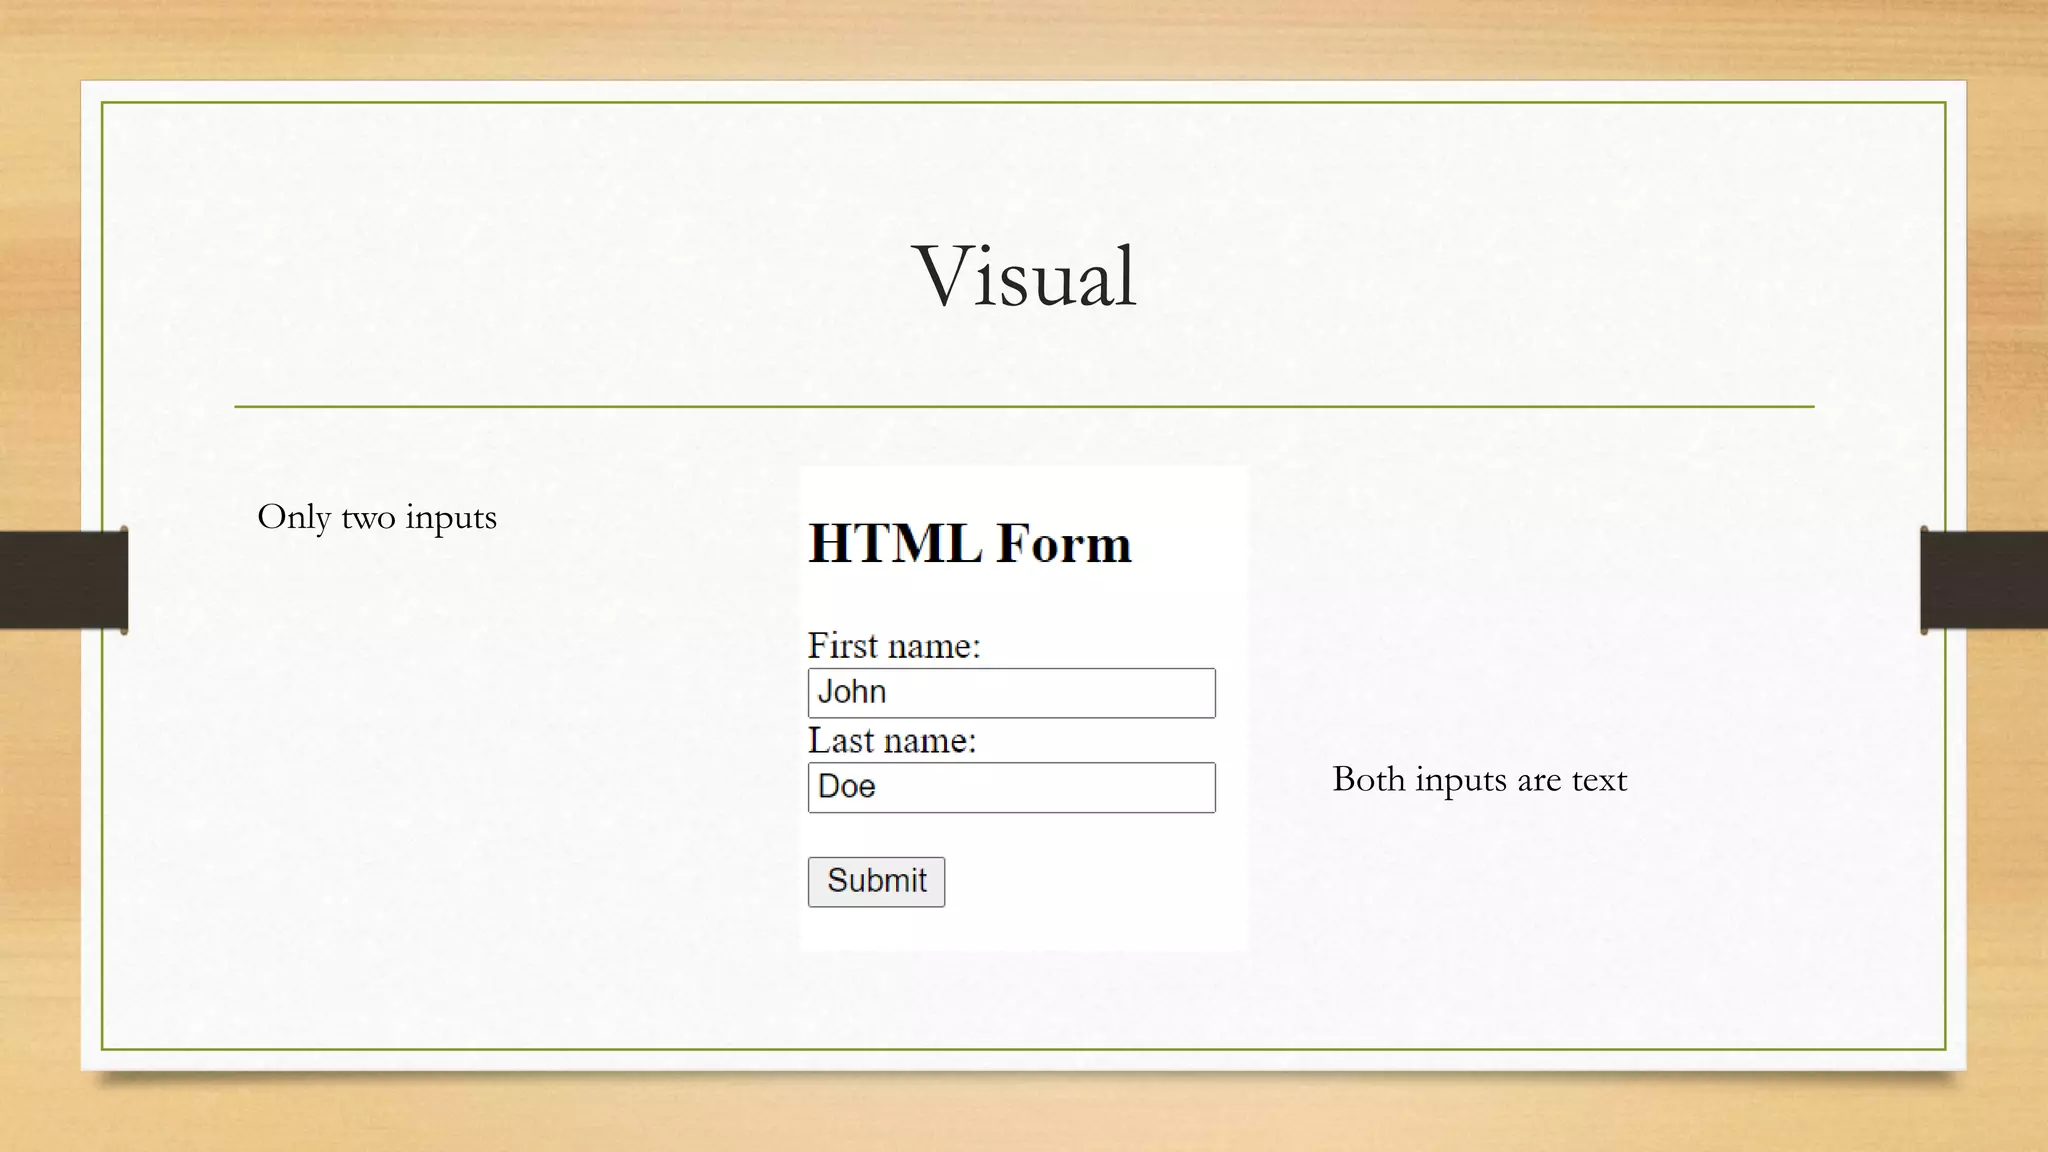This screenshot has width=2048, height=1152.
Task: Click the dark brown tab on right edge
Action: tap(1984, 580)
